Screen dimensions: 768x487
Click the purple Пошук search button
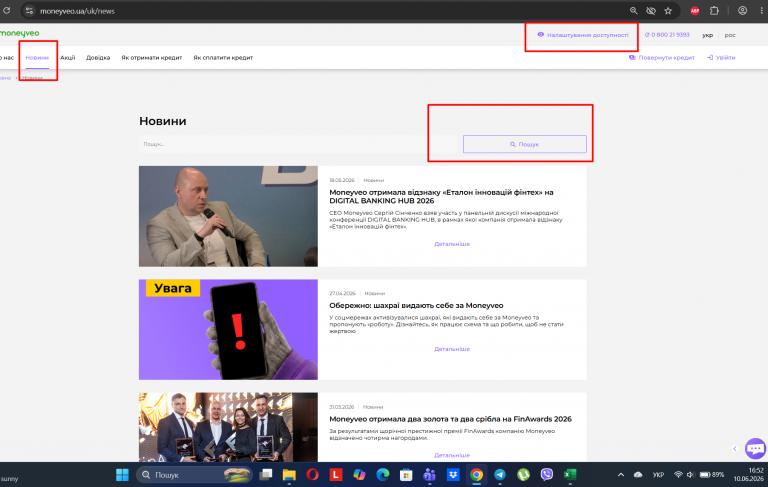525,144
